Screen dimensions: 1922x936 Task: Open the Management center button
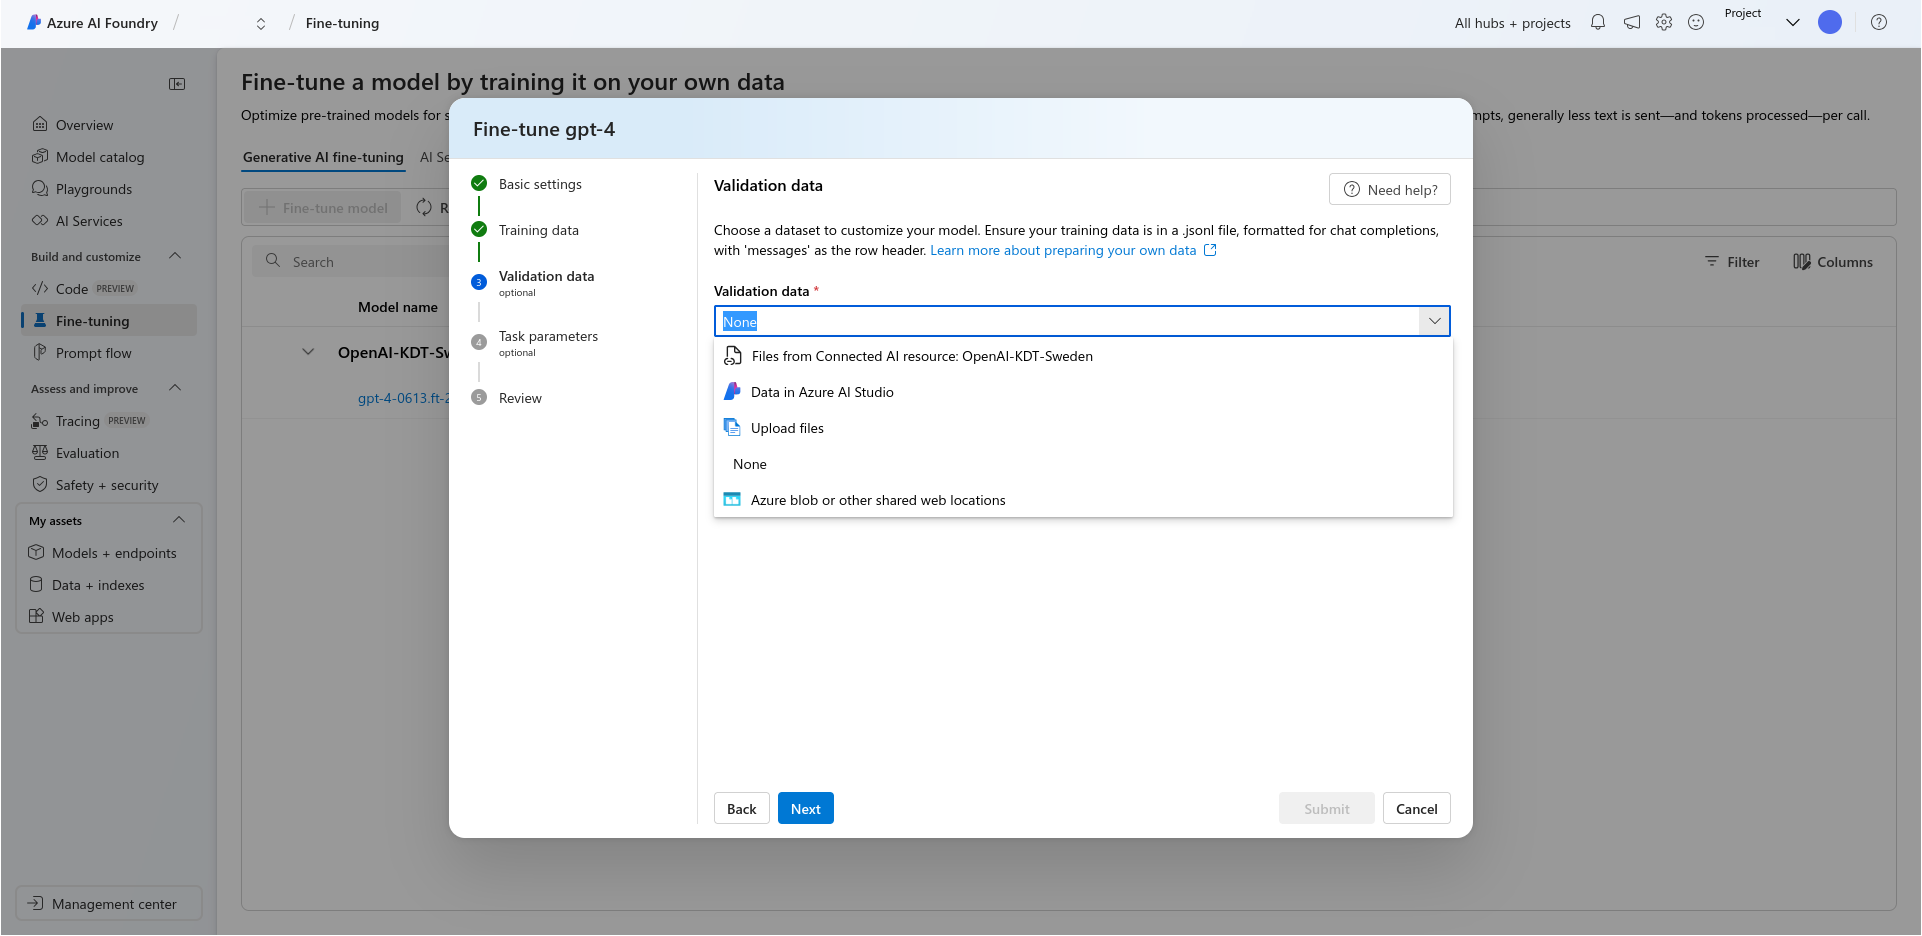point(109,904)
